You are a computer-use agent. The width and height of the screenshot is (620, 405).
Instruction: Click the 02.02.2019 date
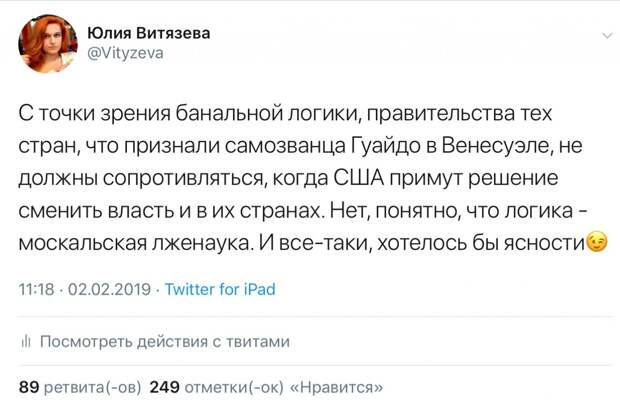110,290
